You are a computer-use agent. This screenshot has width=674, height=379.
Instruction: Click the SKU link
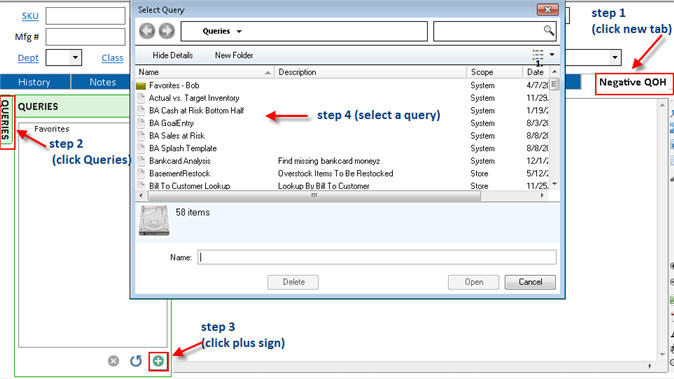30,16
